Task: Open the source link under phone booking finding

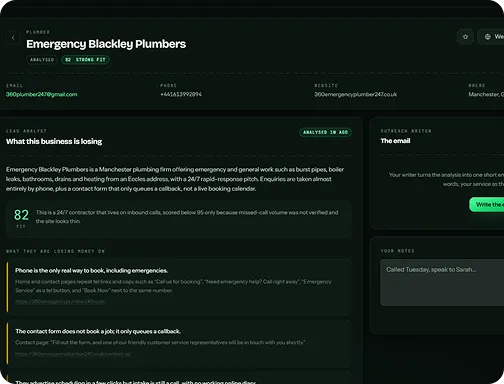Action: 60,301
